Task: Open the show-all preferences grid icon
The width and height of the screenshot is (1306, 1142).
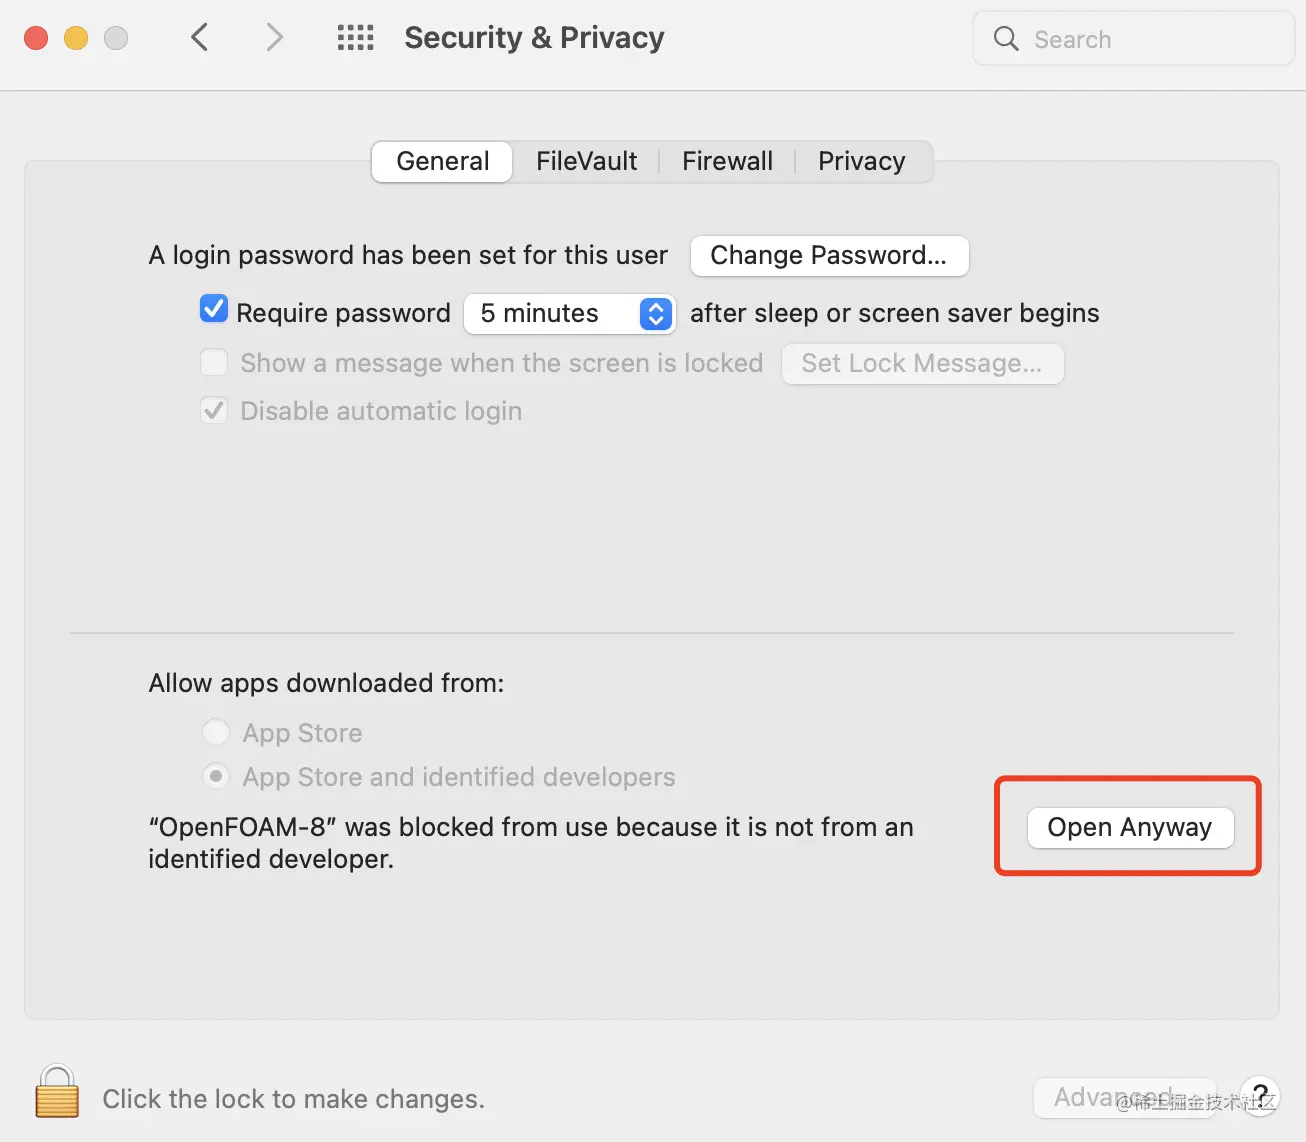Action: click(355, 36)
